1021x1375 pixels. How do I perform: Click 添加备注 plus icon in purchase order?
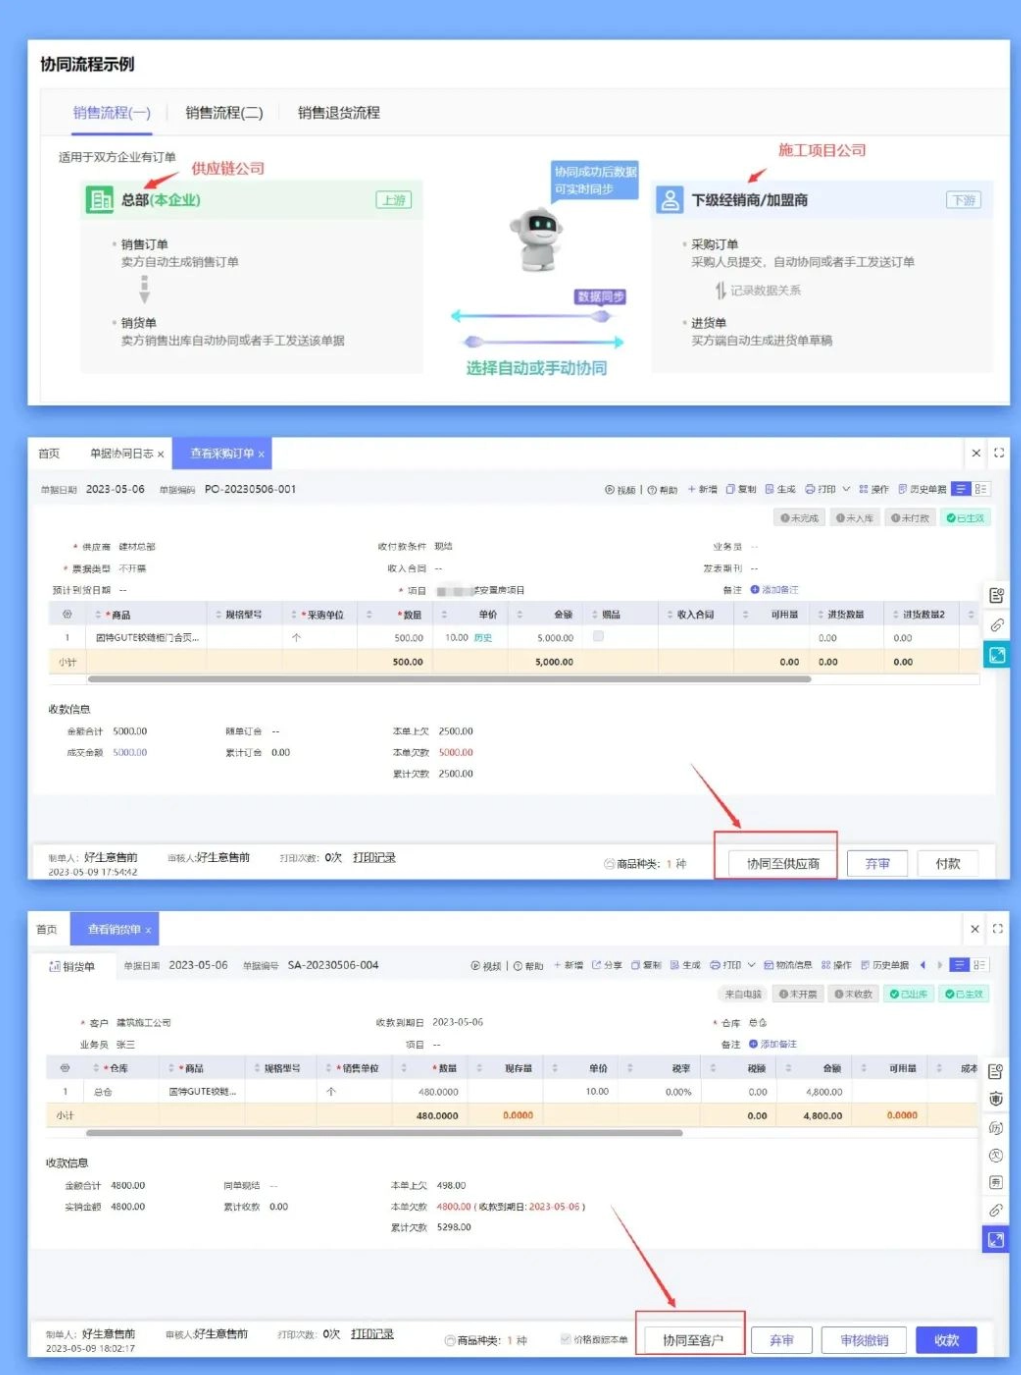[x=755, y=590]
